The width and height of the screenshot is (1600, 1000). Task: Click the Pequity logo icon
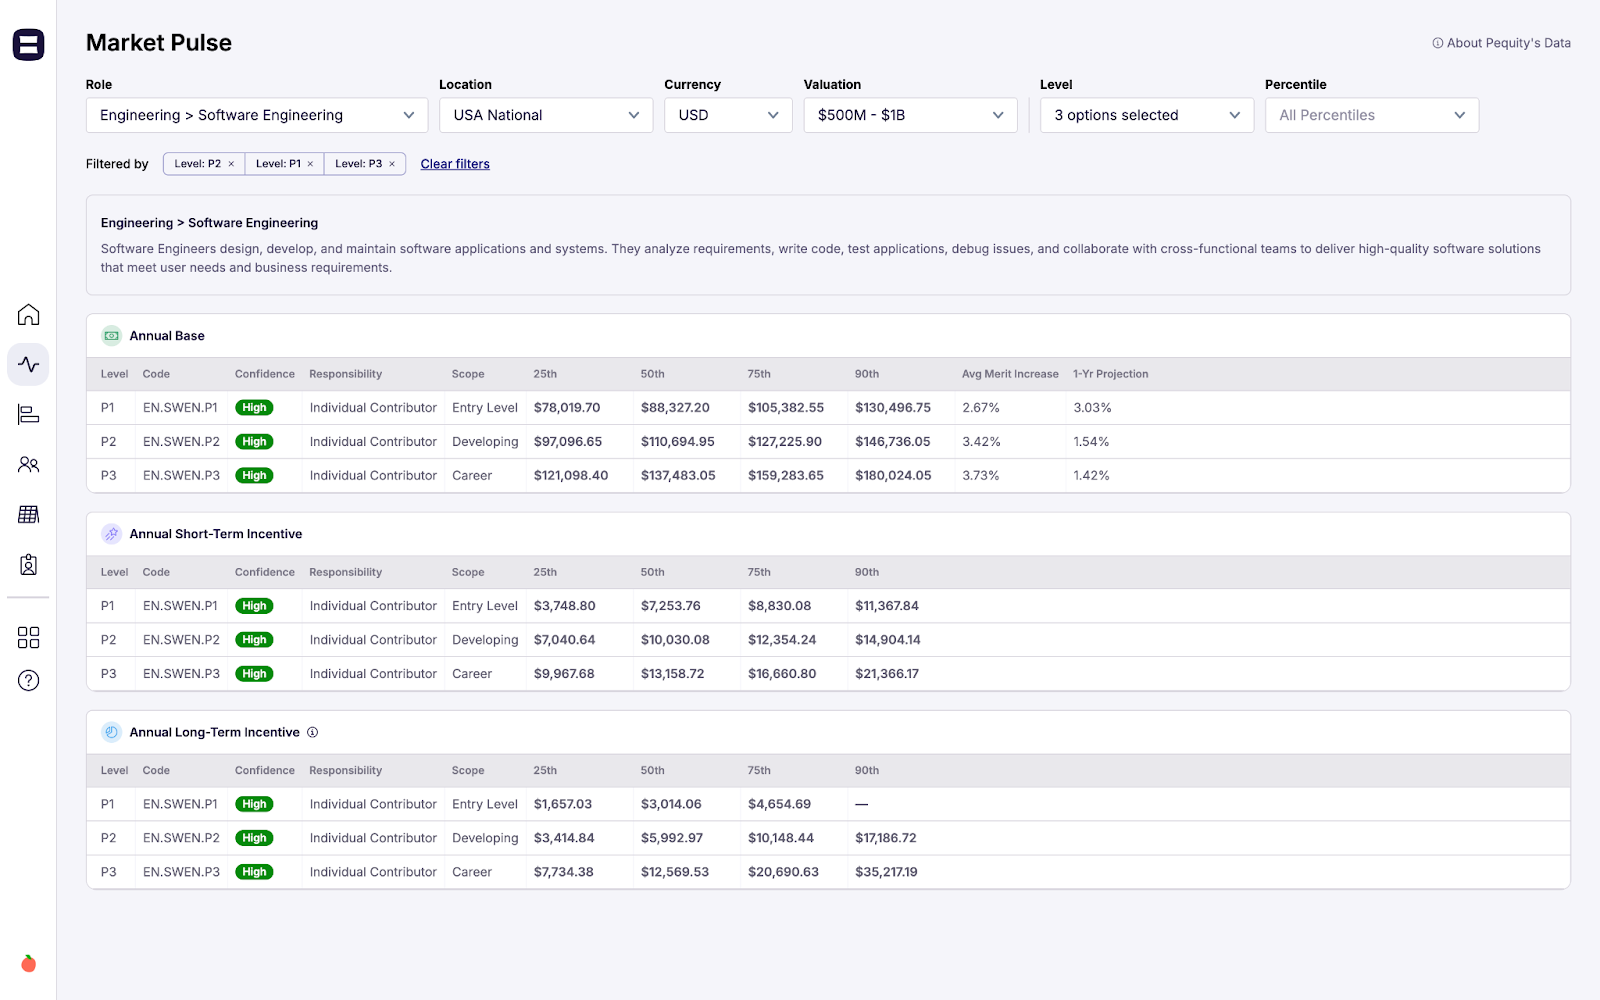click(28, 44)
